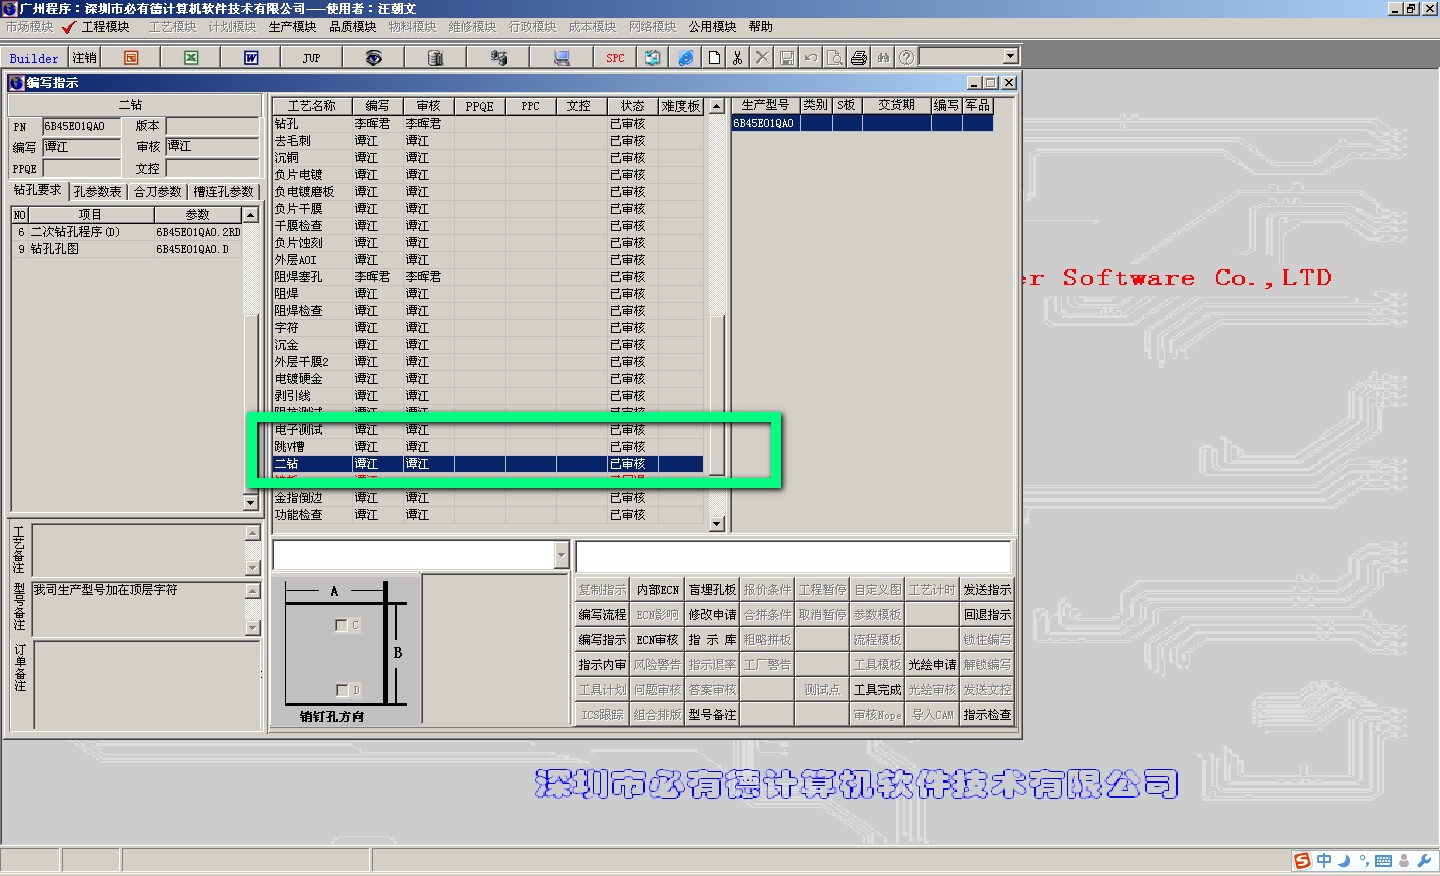
Task: Click the 工具完成 button
Action: coord(877,690)
